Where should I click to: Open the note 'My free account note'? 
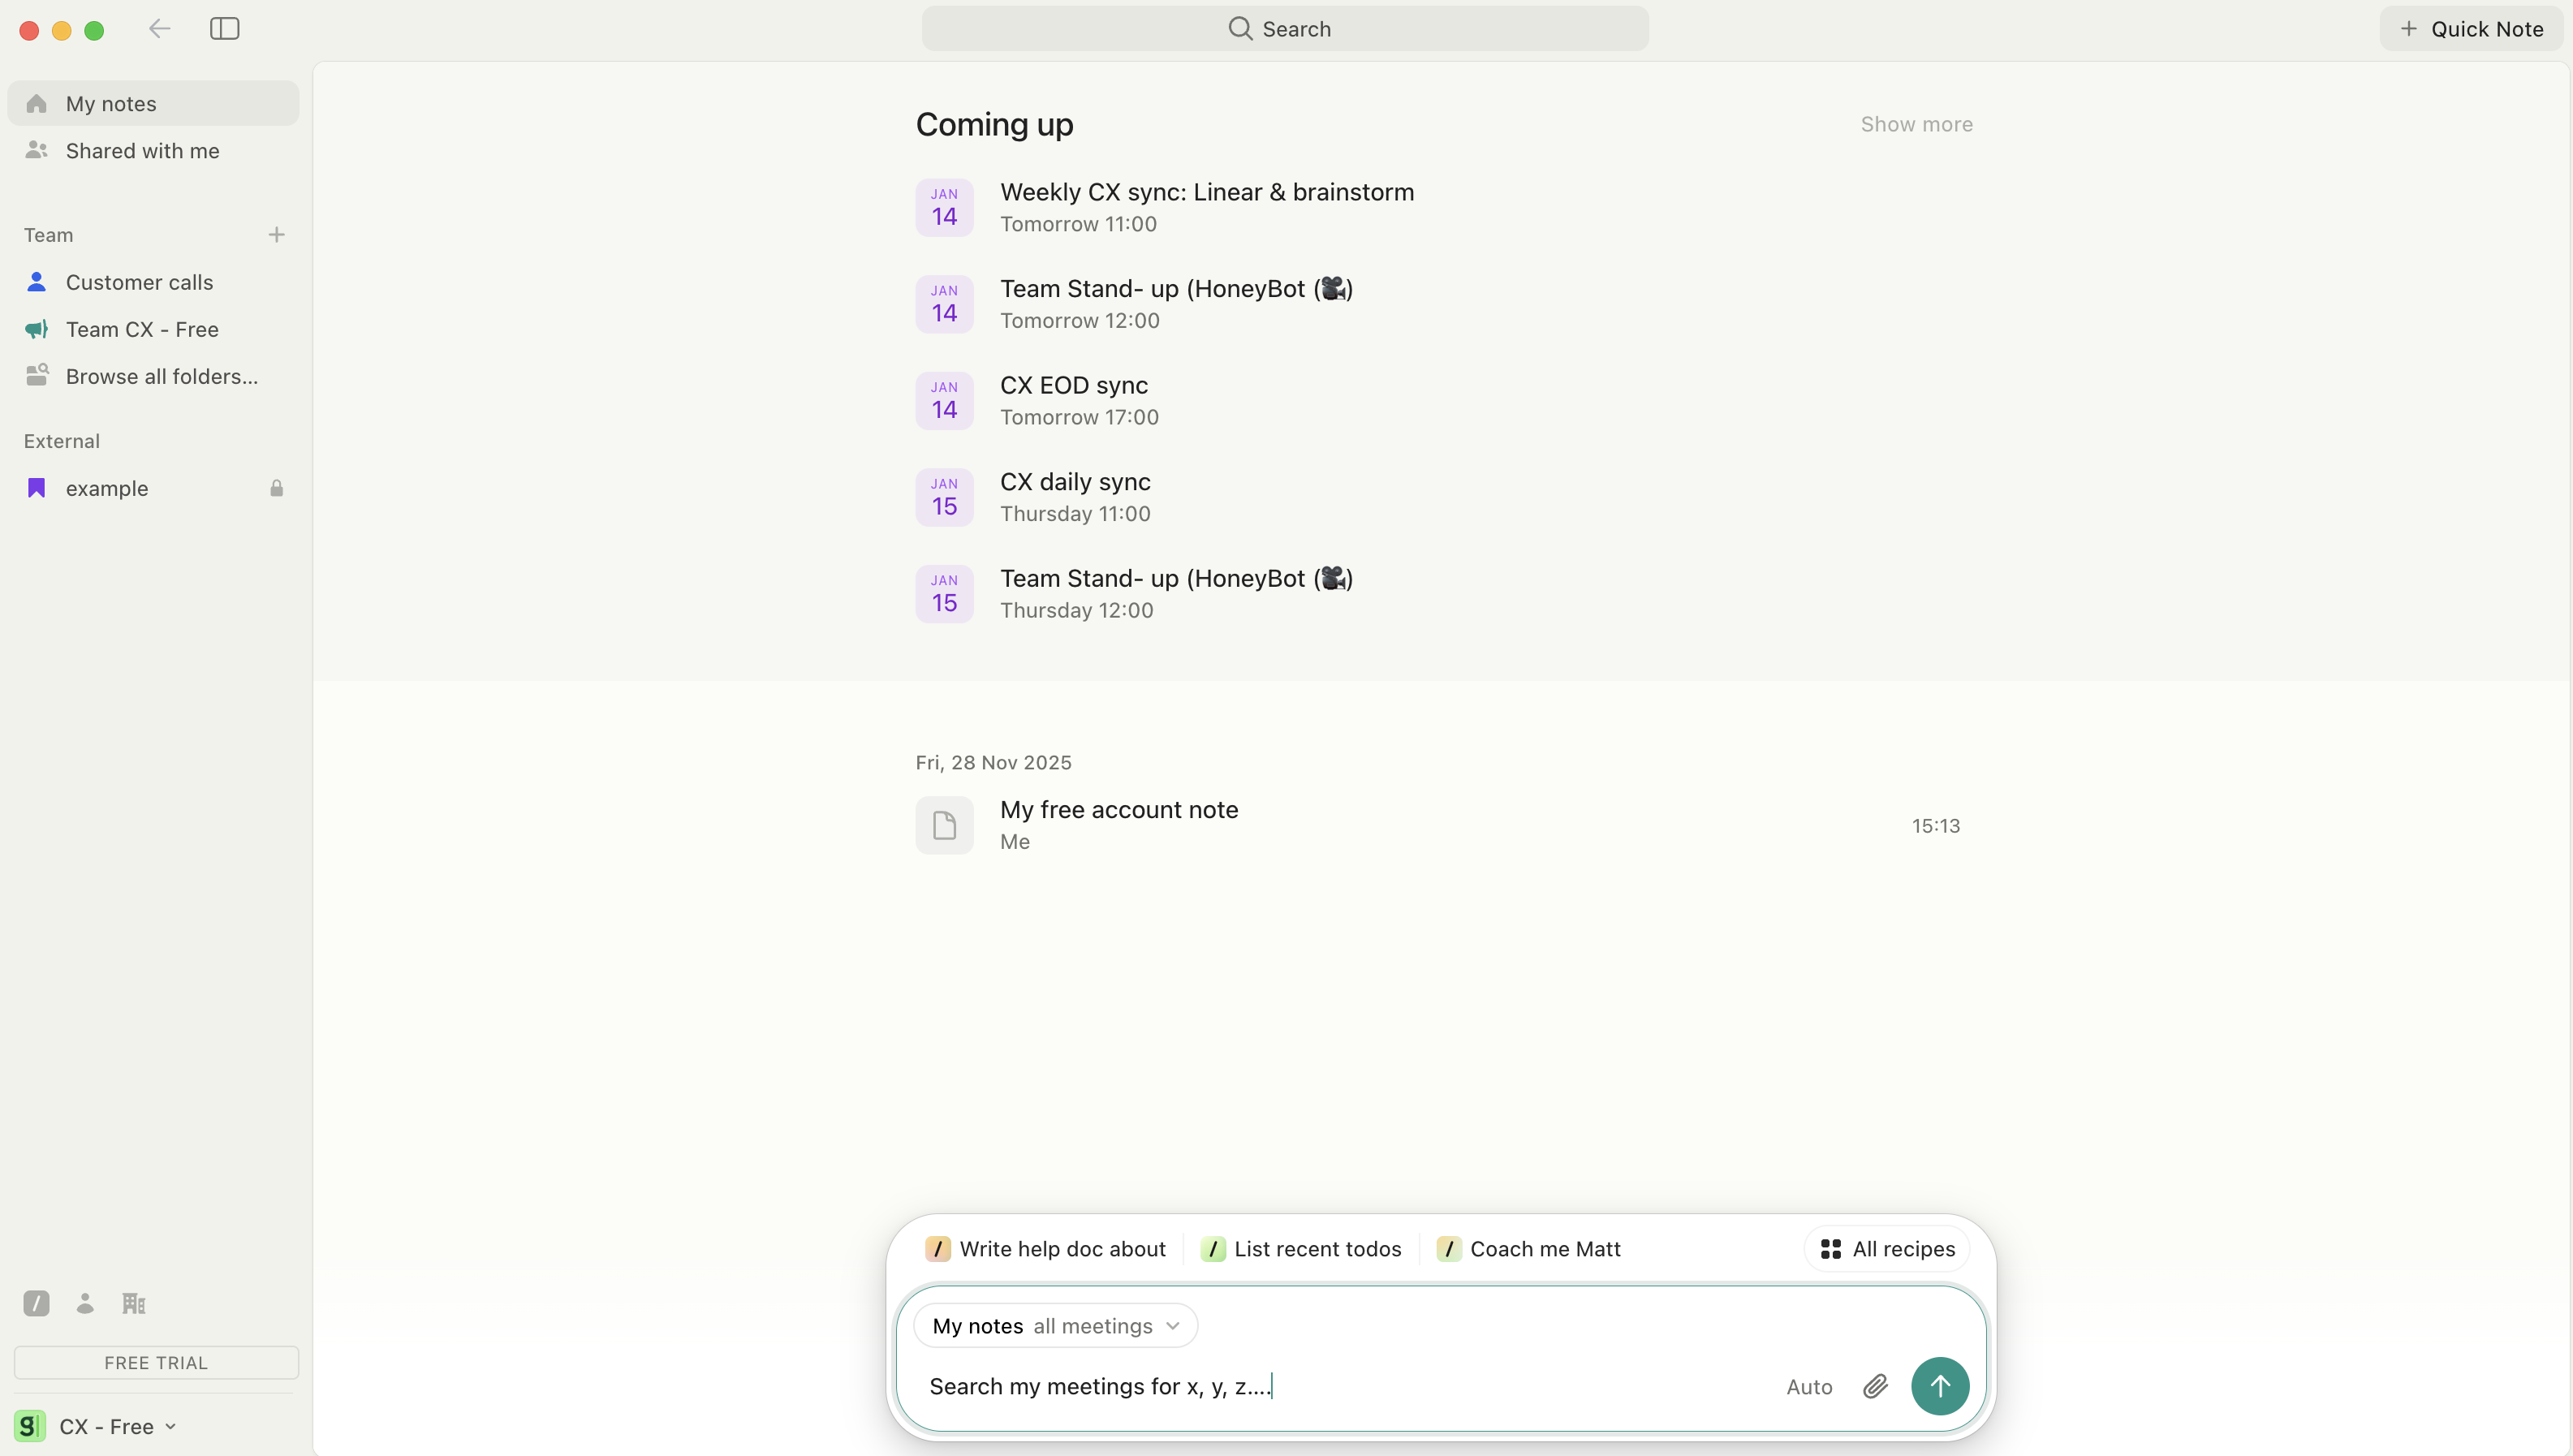click(x=1118, y=810)
